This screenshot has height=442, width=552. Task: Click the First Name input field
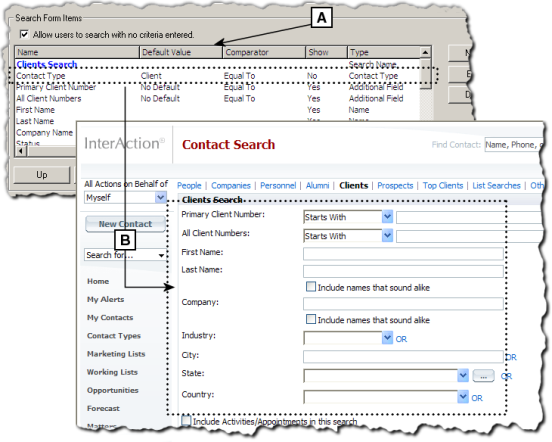403,254
